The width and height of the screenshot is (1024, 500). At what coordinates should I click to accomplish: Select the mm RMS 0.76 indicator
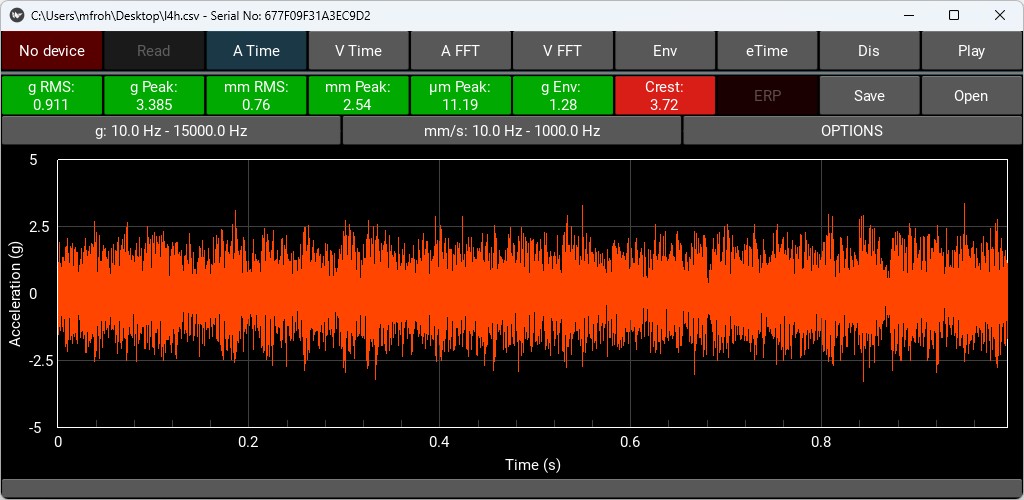[257, 96]
